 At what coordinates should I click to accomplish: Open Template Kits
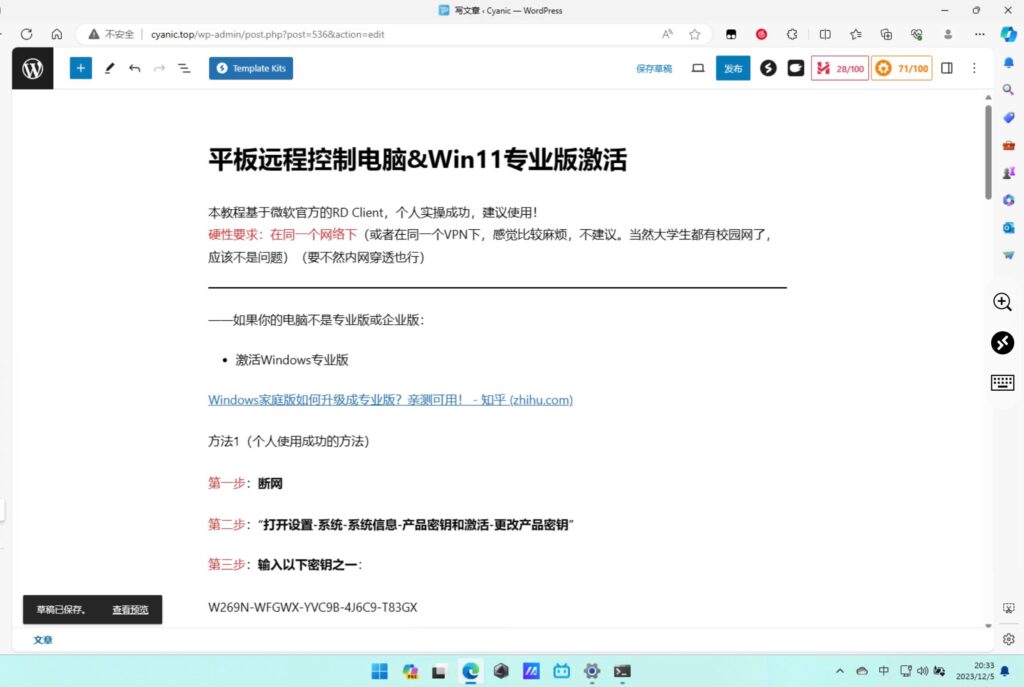(251, 69)
